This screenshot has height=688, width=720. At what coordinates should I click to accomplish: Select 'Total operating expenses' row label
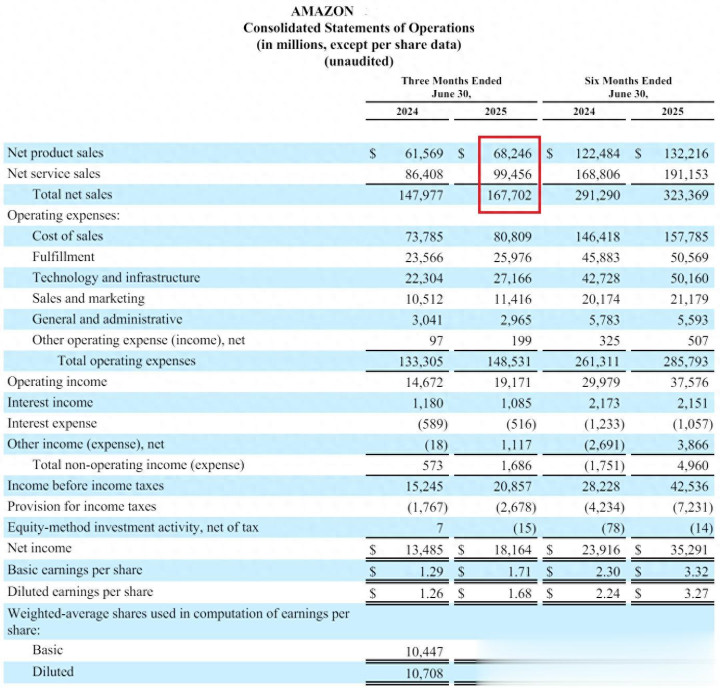(126, 361)
